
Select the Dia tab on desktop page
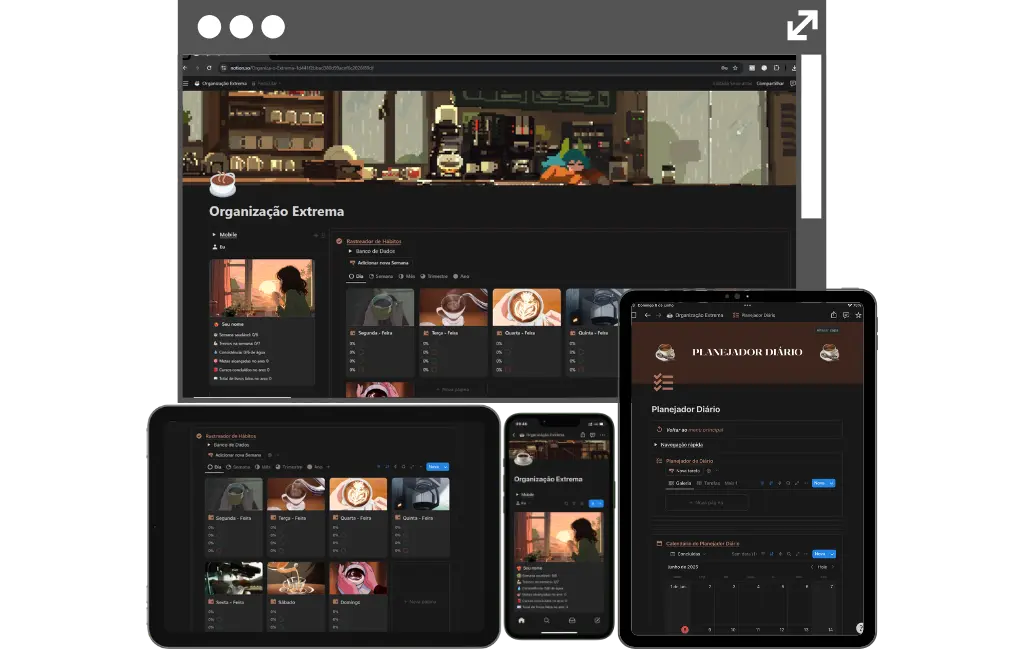coord(356,276)
